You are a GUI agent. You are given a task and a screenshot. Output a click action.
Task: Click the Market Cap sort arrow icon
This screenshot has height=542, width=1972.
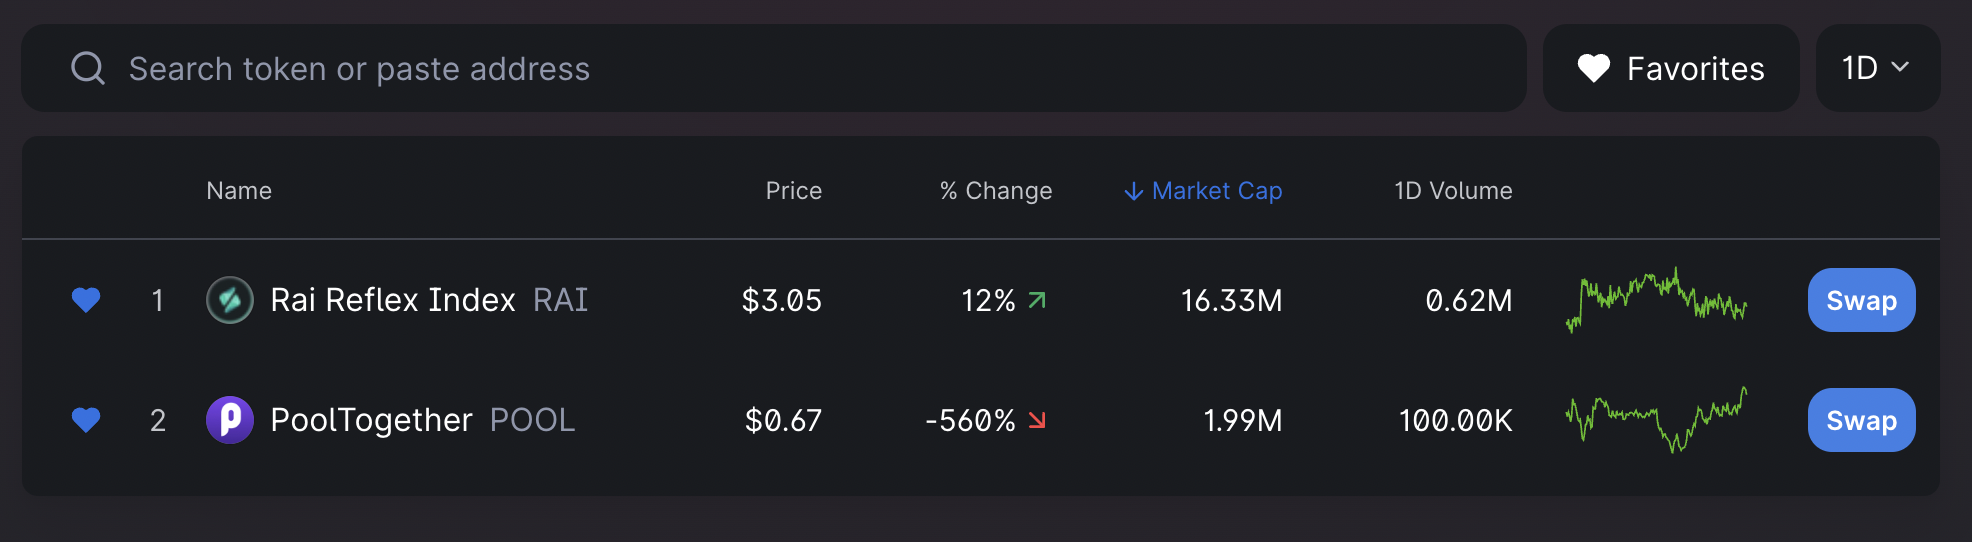tap(1133, 191)
